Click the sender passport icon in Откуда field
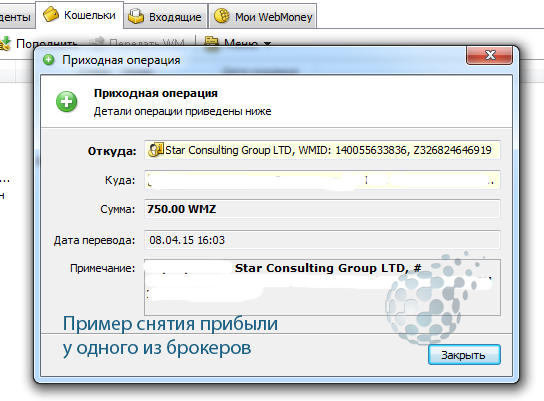544x401 pixels. tap(155, 150)
